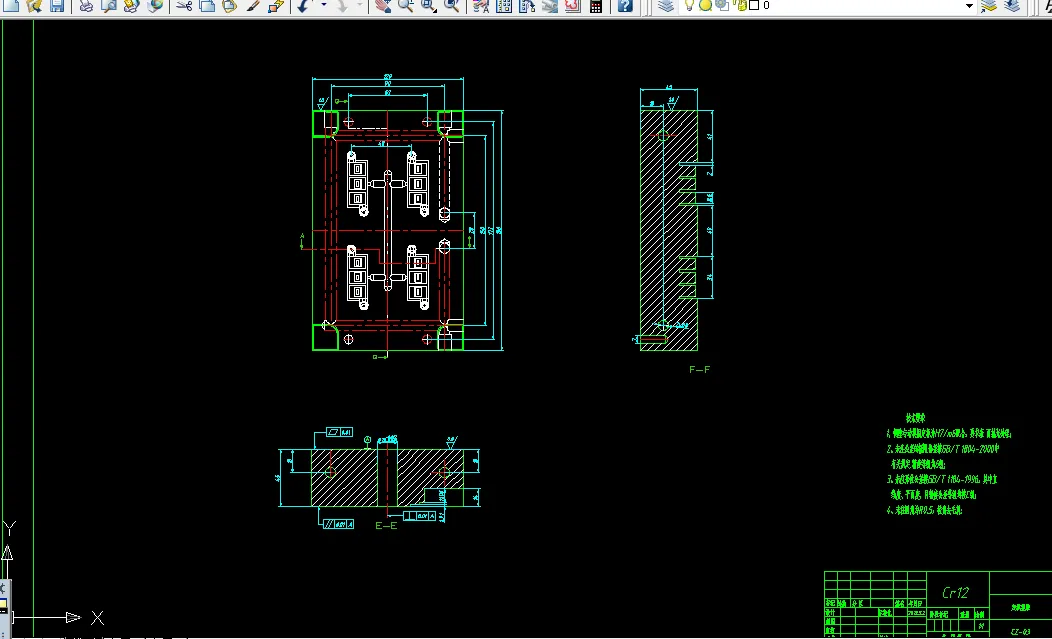Expand the Undo history dropdown arrow
The height and width of the screenshot is (639, 1052).
pos(323,5)
